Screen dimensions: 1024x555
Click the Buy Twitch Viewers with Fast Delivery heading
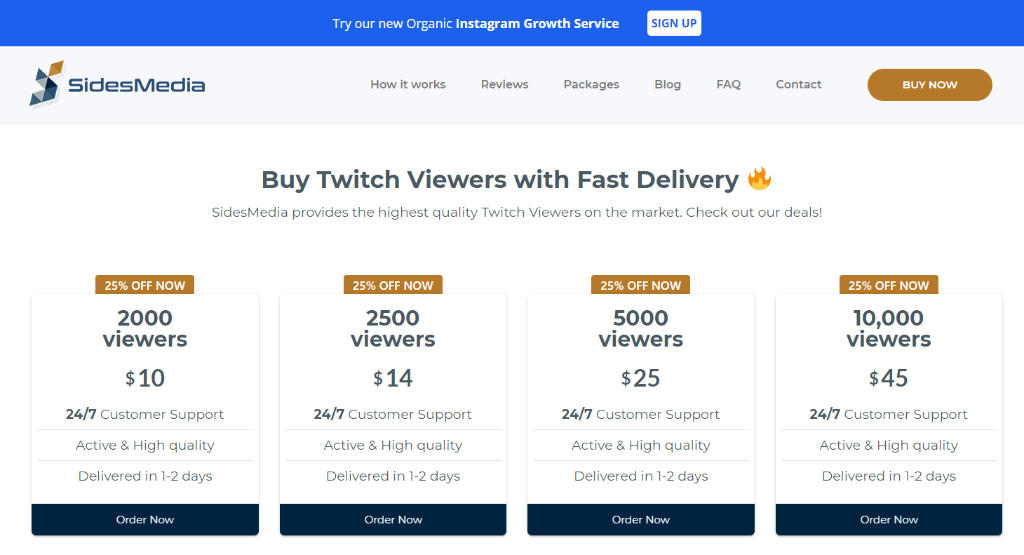click(x=500, y=180)
